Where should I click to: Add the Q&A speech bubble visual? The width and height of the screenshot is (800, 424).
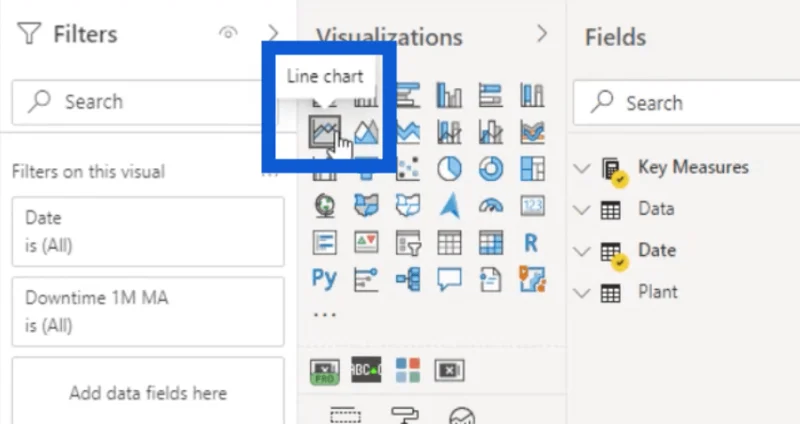[449, 280]
